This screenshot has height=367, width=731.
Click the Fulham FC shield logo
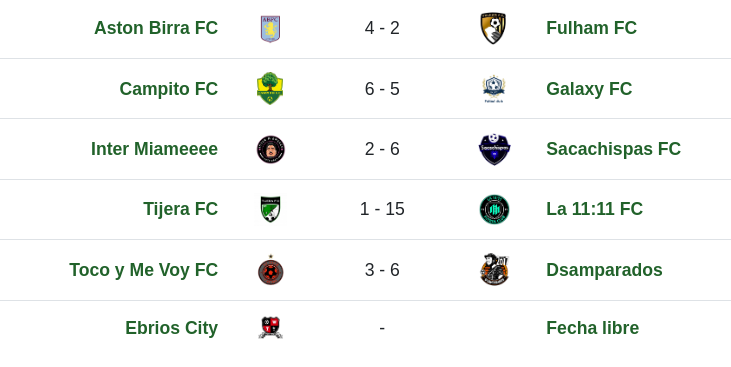pyautogui.click(x=493, y=28)
